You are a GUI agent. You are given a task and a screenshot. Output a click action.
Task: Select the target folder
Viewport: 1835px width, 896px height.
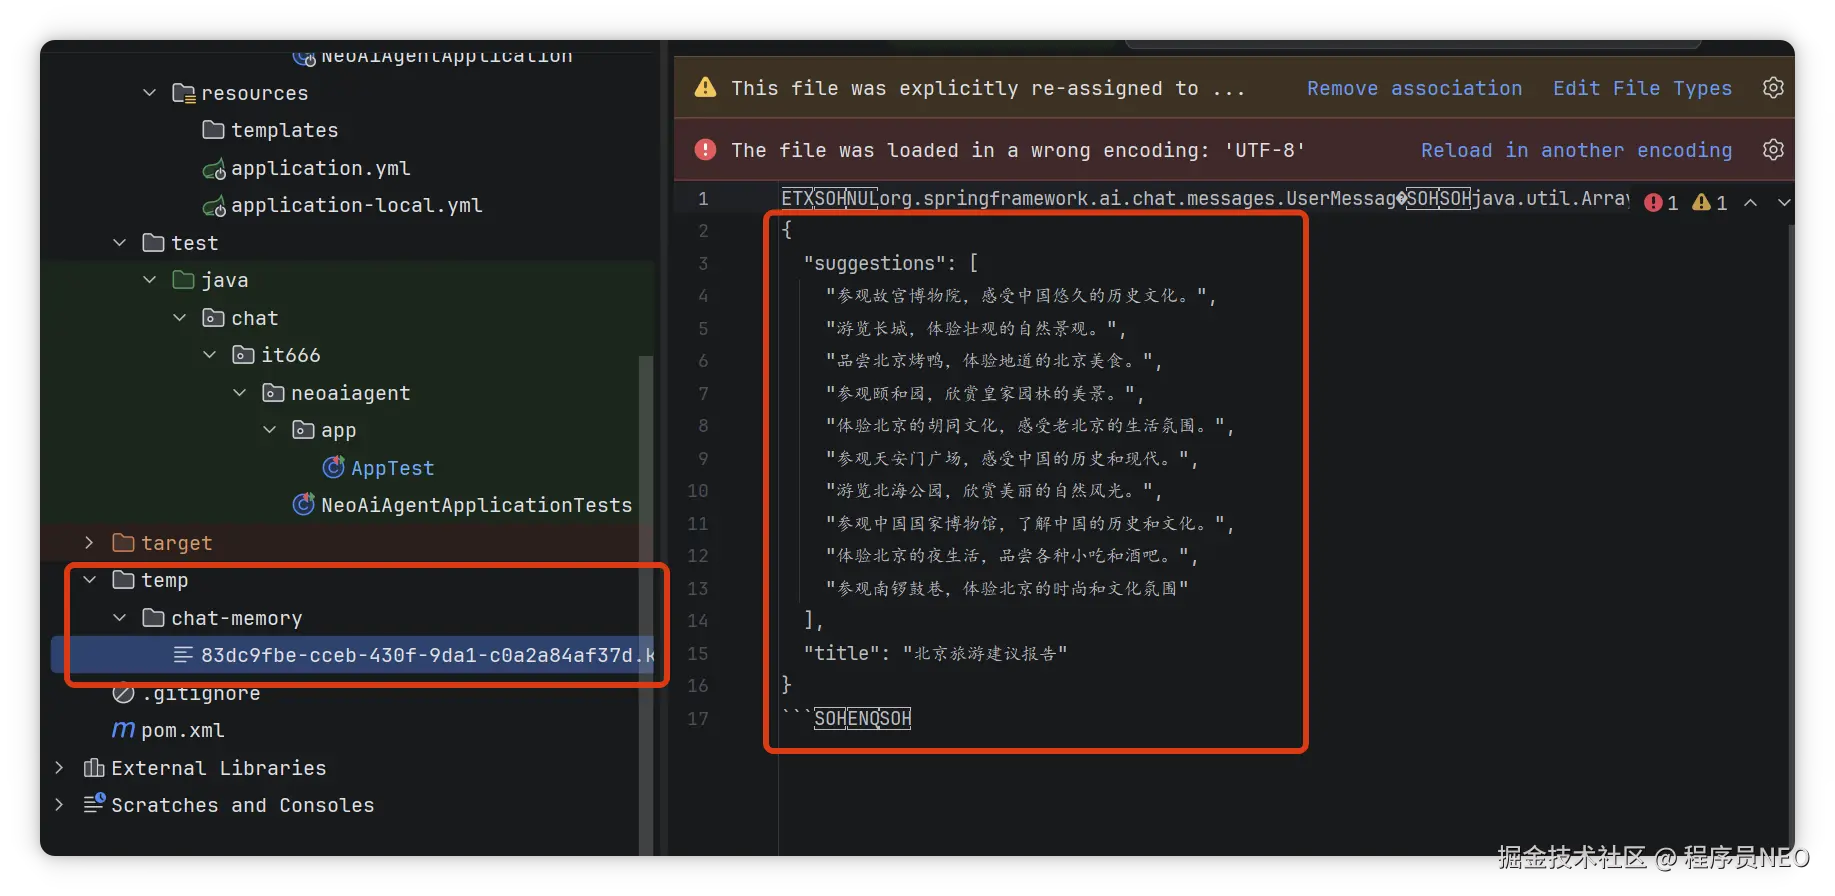pos(177,543)
